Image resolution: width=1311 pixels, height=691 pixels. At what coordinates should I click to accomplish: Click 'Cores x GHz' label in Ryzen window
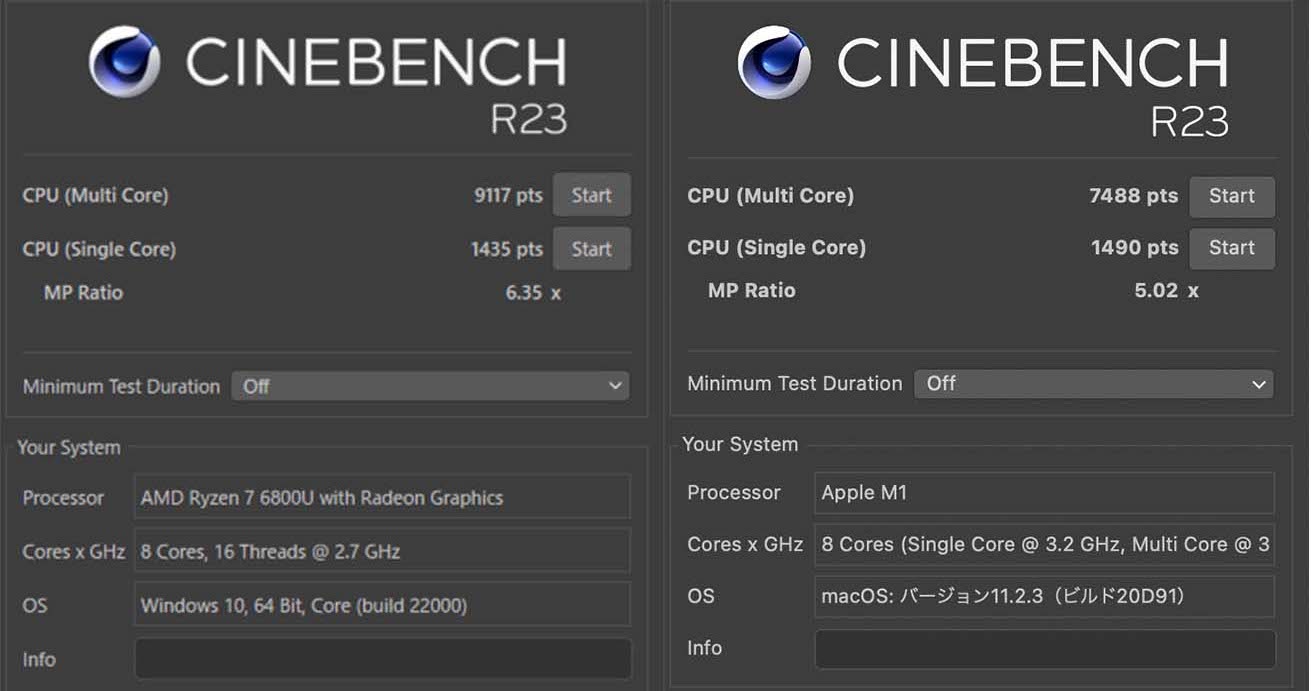point(73,551)
